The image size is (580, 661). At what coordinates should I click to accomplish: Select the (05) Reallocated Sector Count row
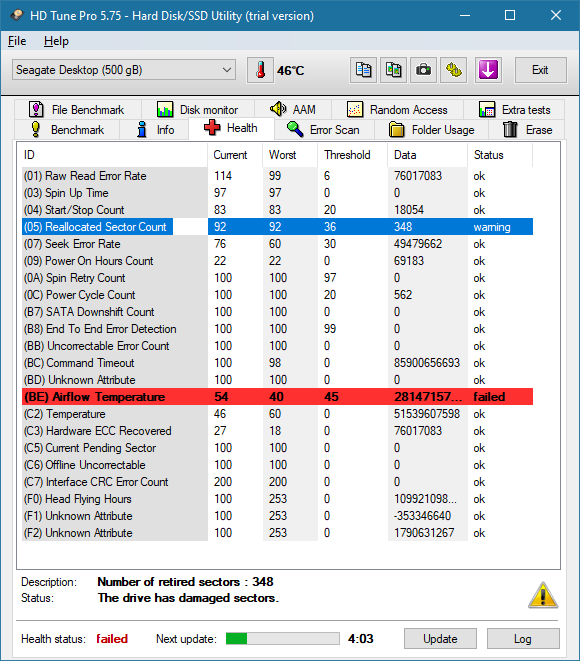[x=277, y=227]
